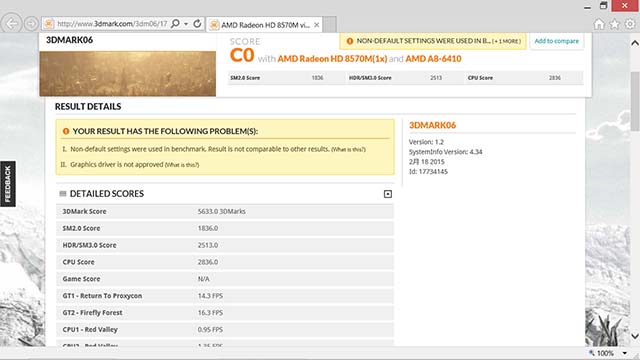Click the browser Back arrow button
Image resolution: width=640 pixels, height=360 pixels.
[12, 24]
